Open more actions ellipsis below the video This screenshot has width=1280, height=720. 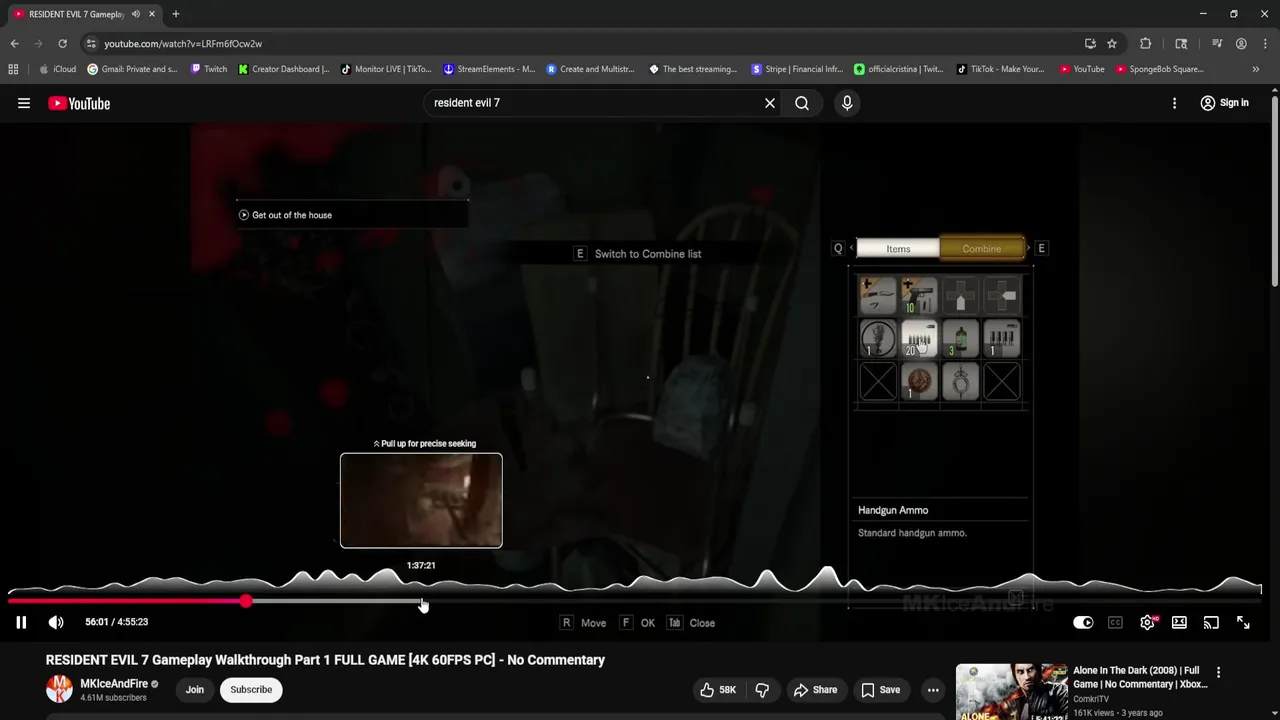933,690
